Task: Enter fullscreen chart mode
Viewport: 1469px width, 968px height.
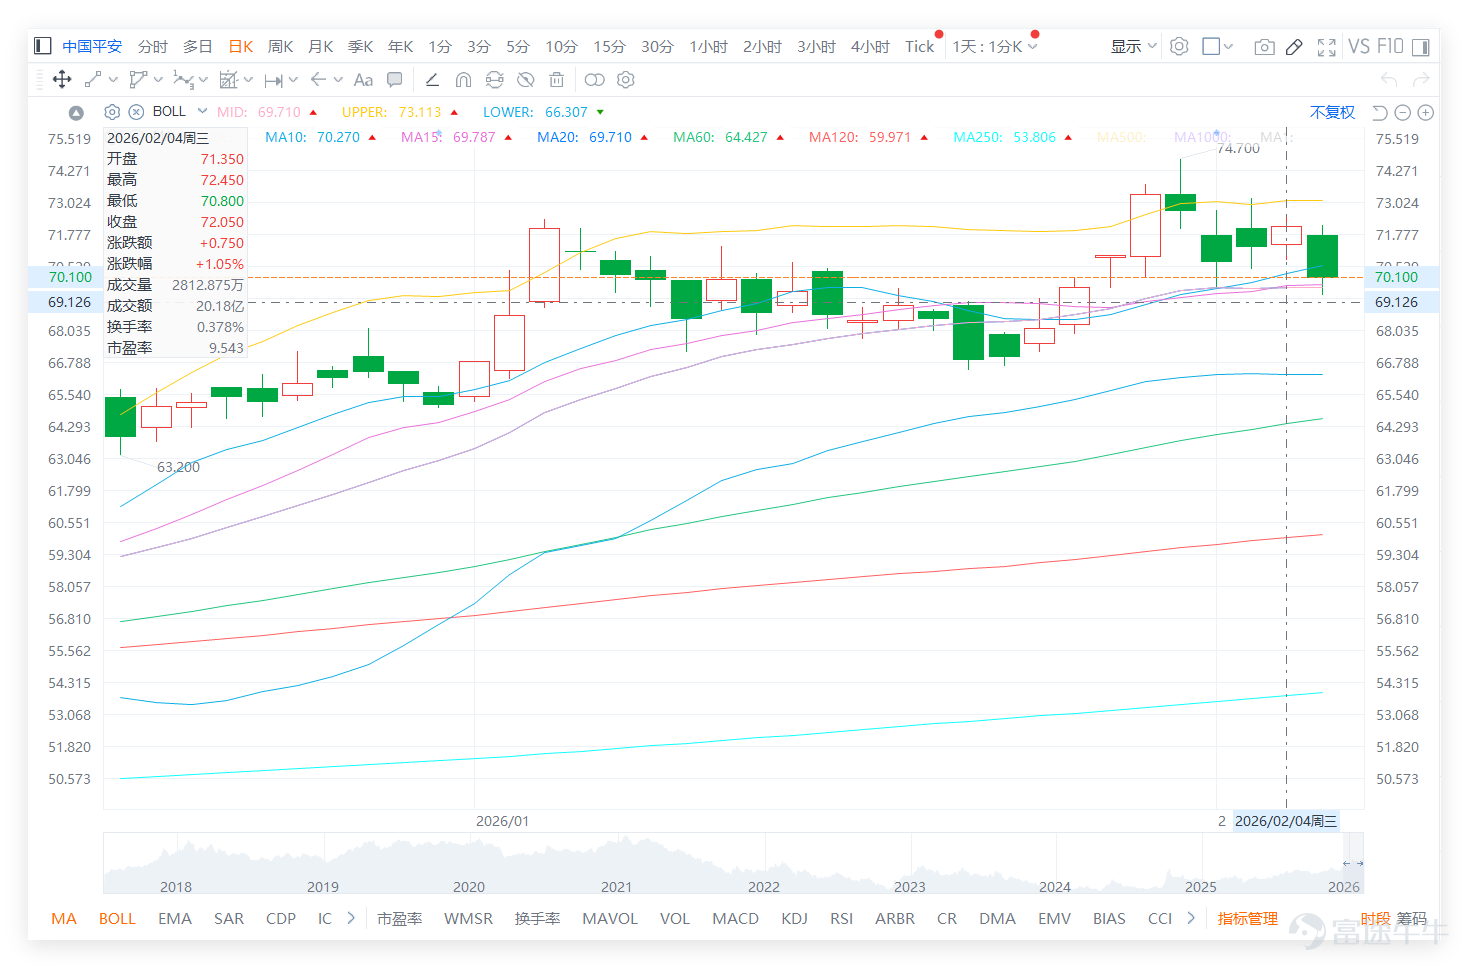Action: [1326, 47]
